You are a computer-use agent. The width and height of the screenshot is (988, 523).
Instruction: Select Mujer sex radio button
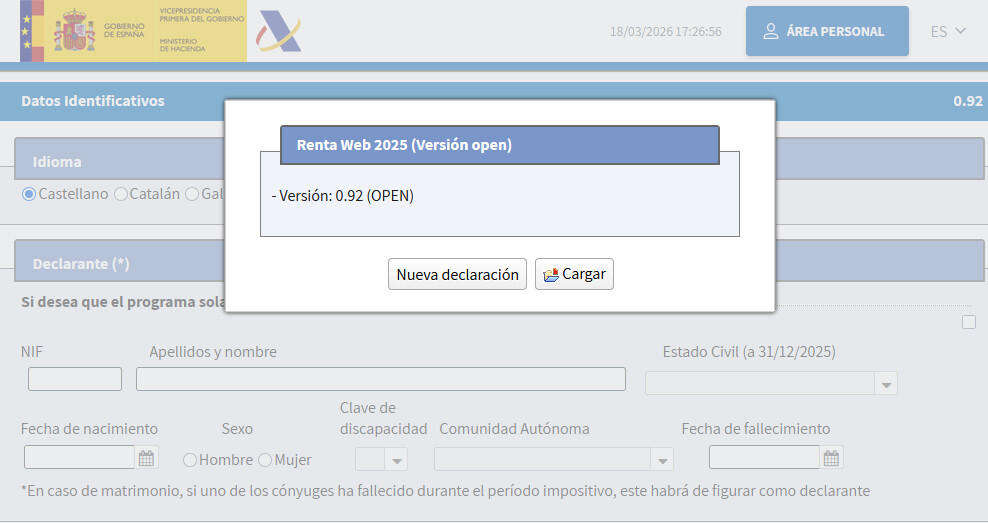[265, 460]
